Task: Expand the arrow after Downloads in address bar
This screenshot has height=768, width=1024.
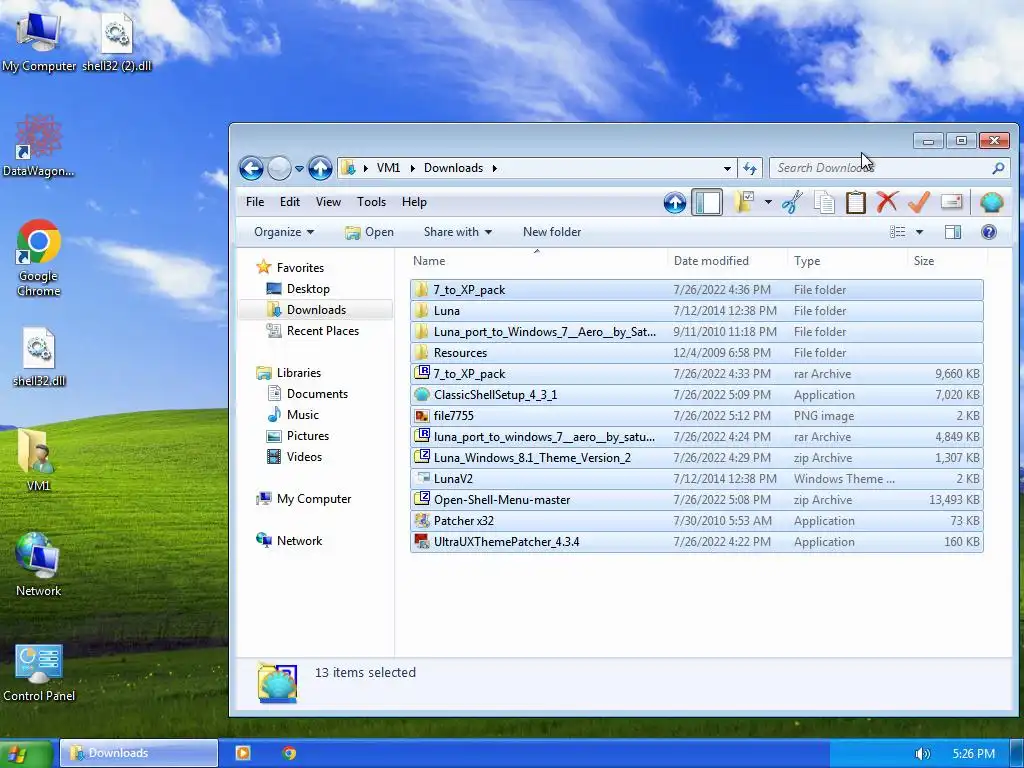Action: tap(494, 168)
